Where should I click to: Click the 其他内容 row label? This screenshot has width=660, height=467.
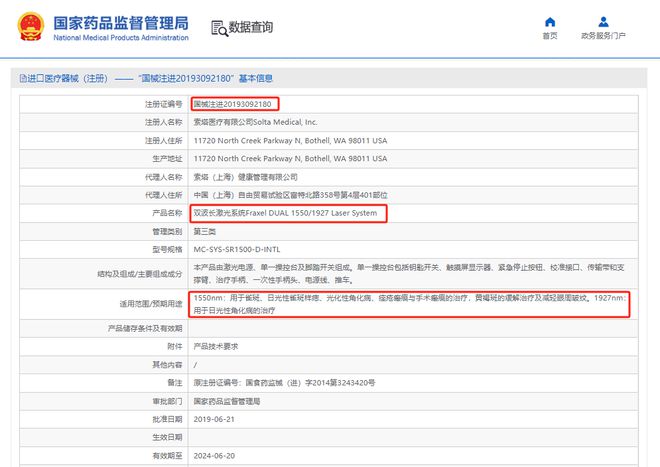pos(167,365)
